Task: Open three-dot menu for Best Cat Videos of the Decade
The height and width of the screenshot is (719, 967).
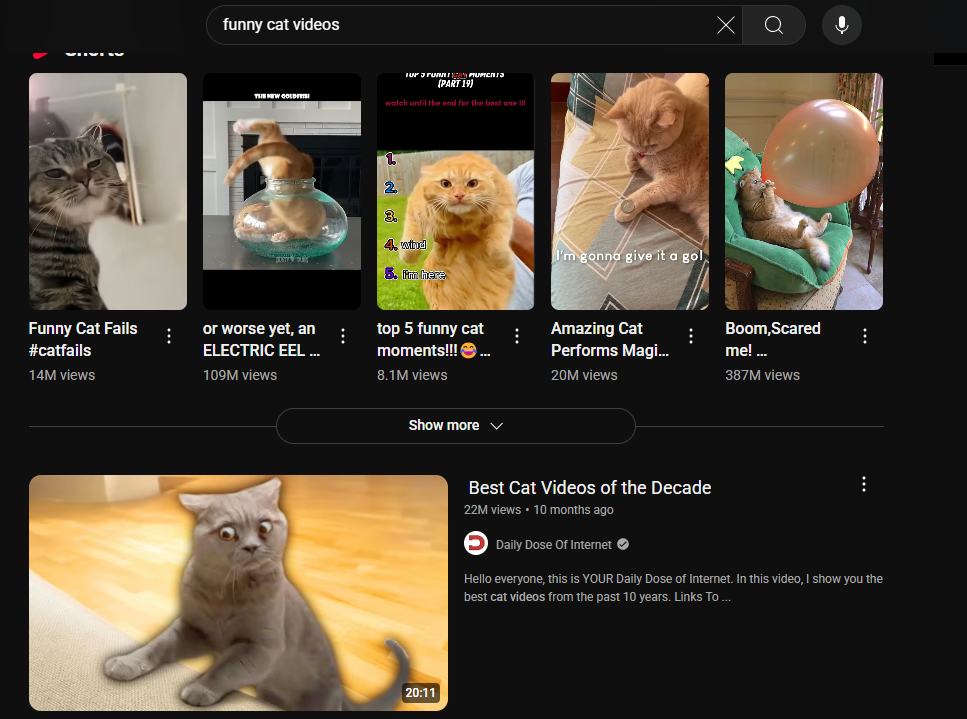Action: click(x=864, y=485)
